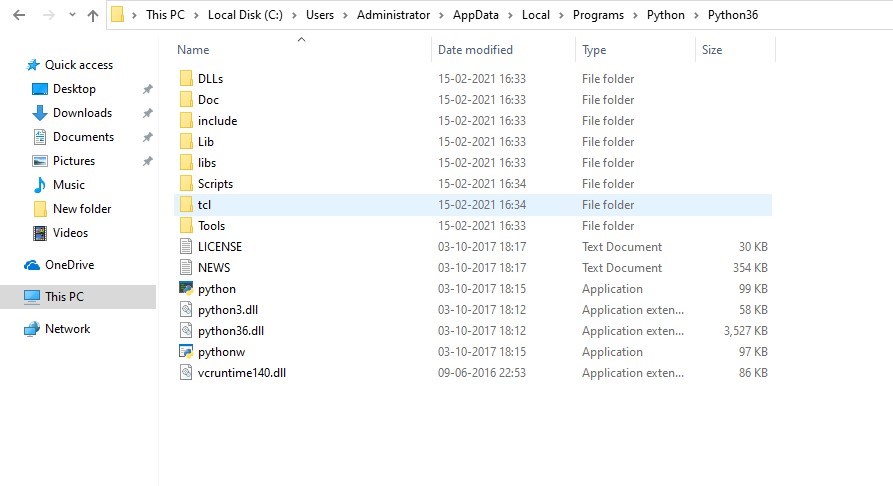
Task: Sort by Name column header
Action: [x=192, y=50]
